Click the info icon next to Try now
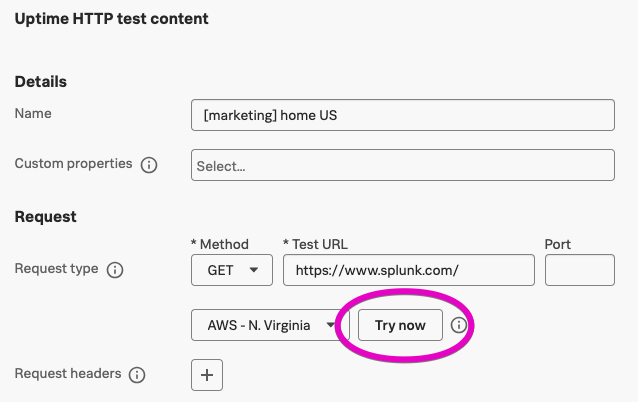The image size is (638, 402). (x=459, y=325)
